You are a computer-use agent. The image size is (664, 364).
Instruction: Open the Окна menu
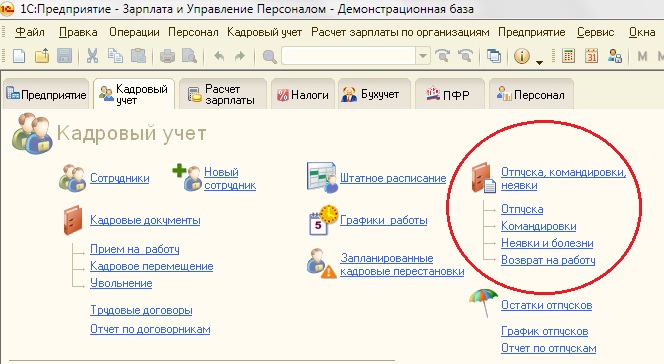click(x=642, y=32)
